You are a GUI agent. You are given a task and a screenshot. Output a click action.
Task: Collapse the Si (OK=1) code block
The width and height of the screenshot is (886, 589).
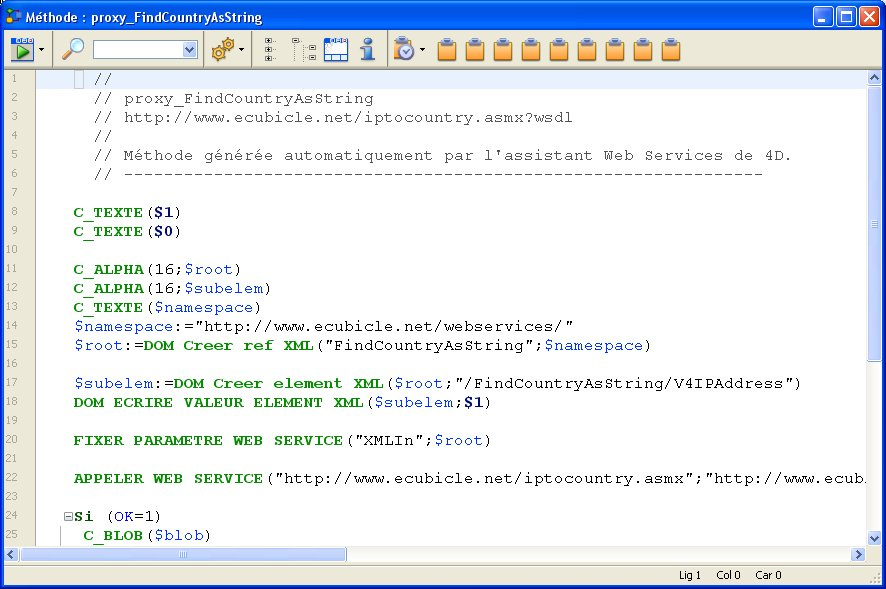(x=67, y=517)
